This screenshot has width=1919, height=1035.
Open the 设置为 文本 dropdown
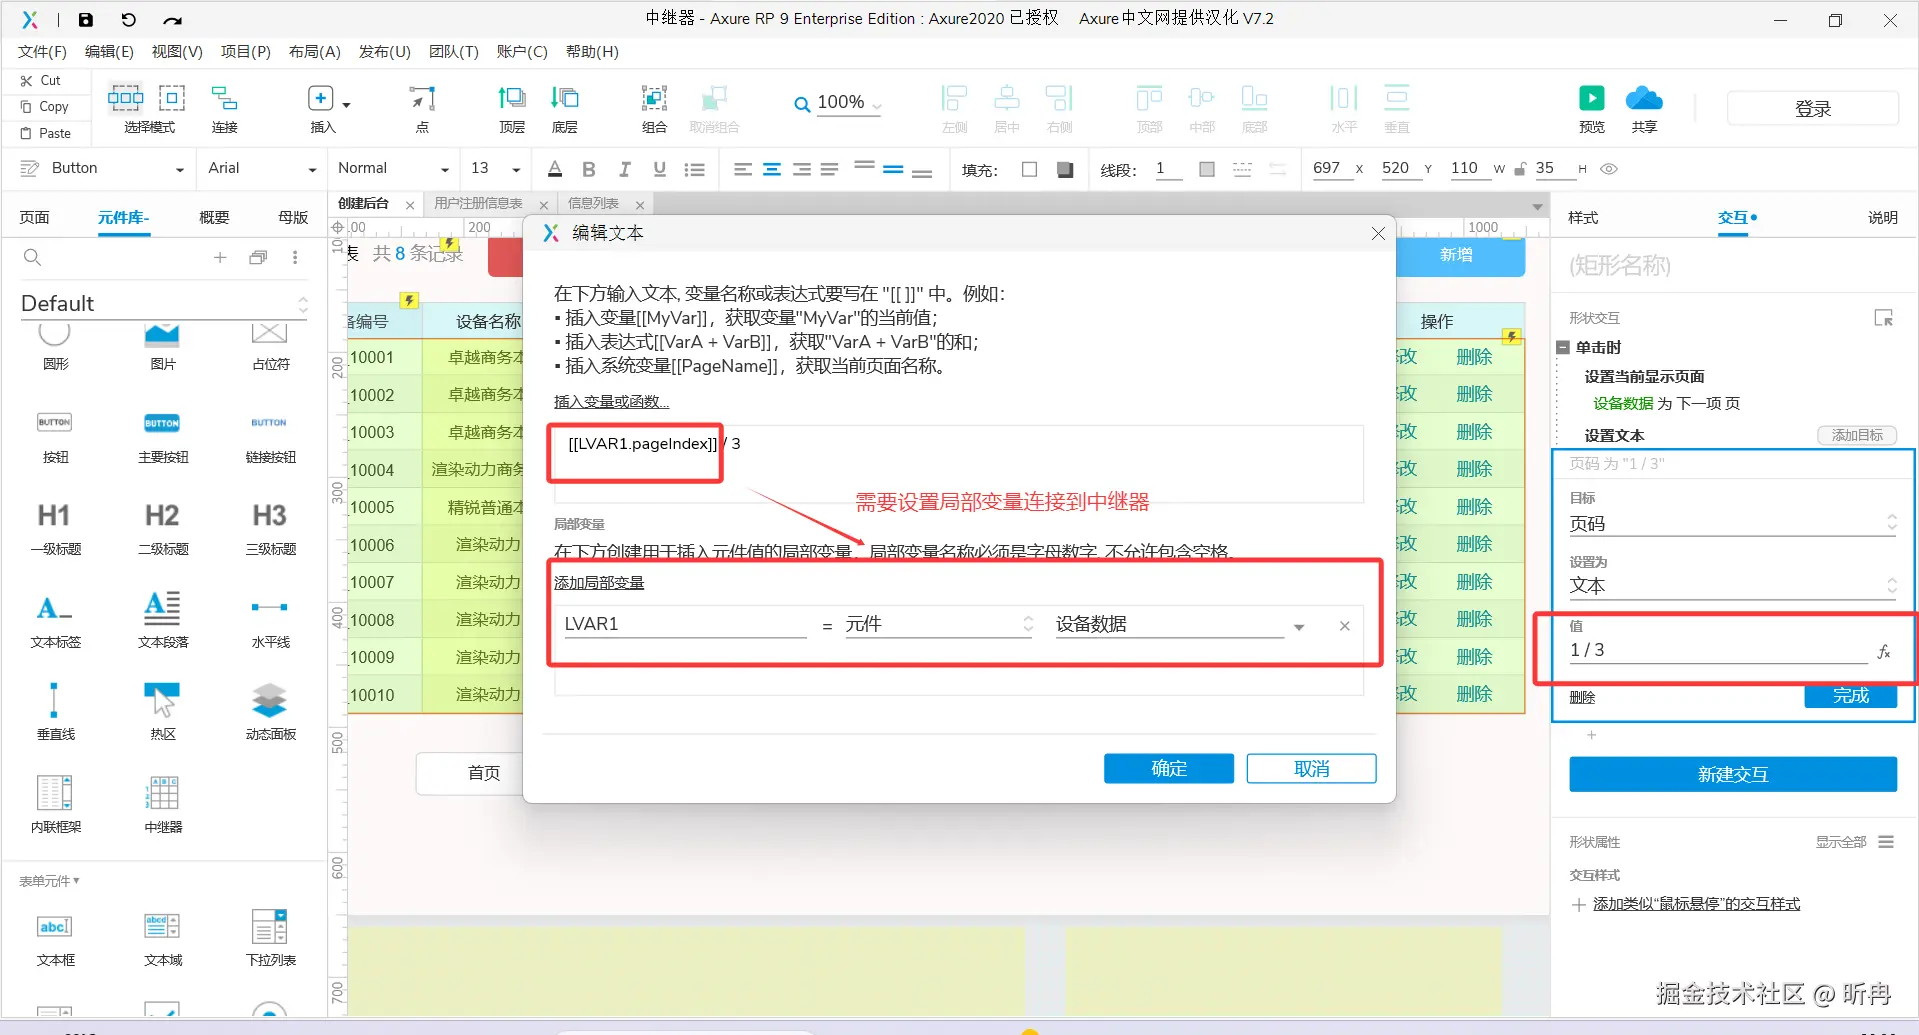coord(1732,586)
